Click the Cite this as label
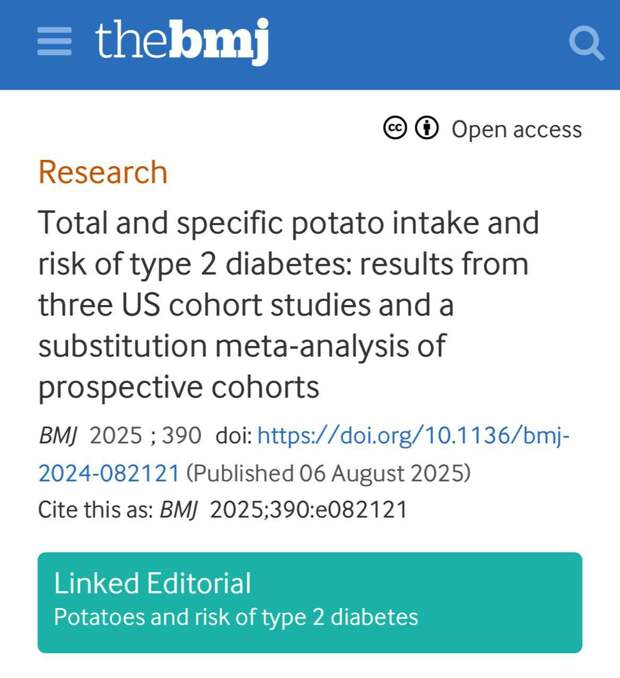Viewport: 620px width, 678px height. 96,509
